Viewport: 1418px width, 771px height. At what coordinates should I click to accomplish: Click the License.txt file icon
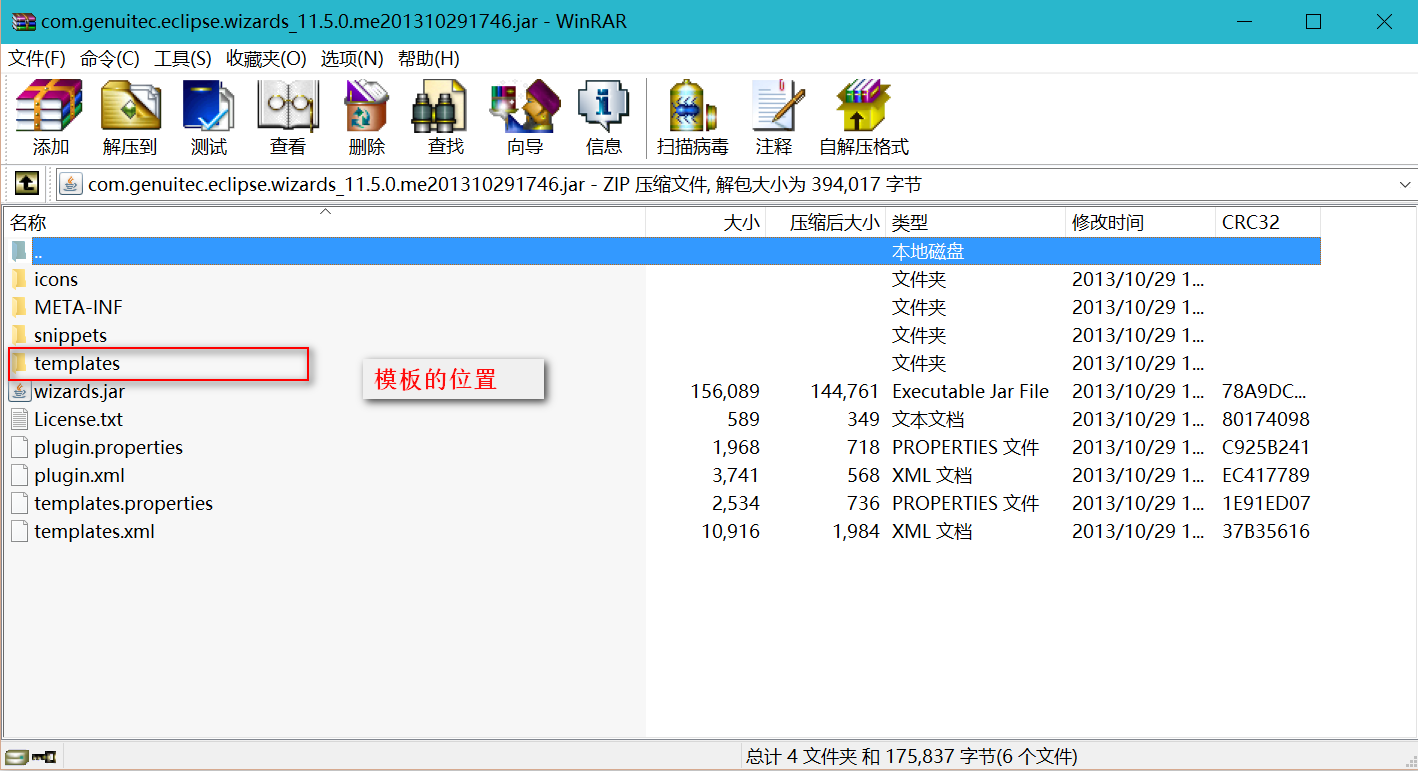point(19,419)
